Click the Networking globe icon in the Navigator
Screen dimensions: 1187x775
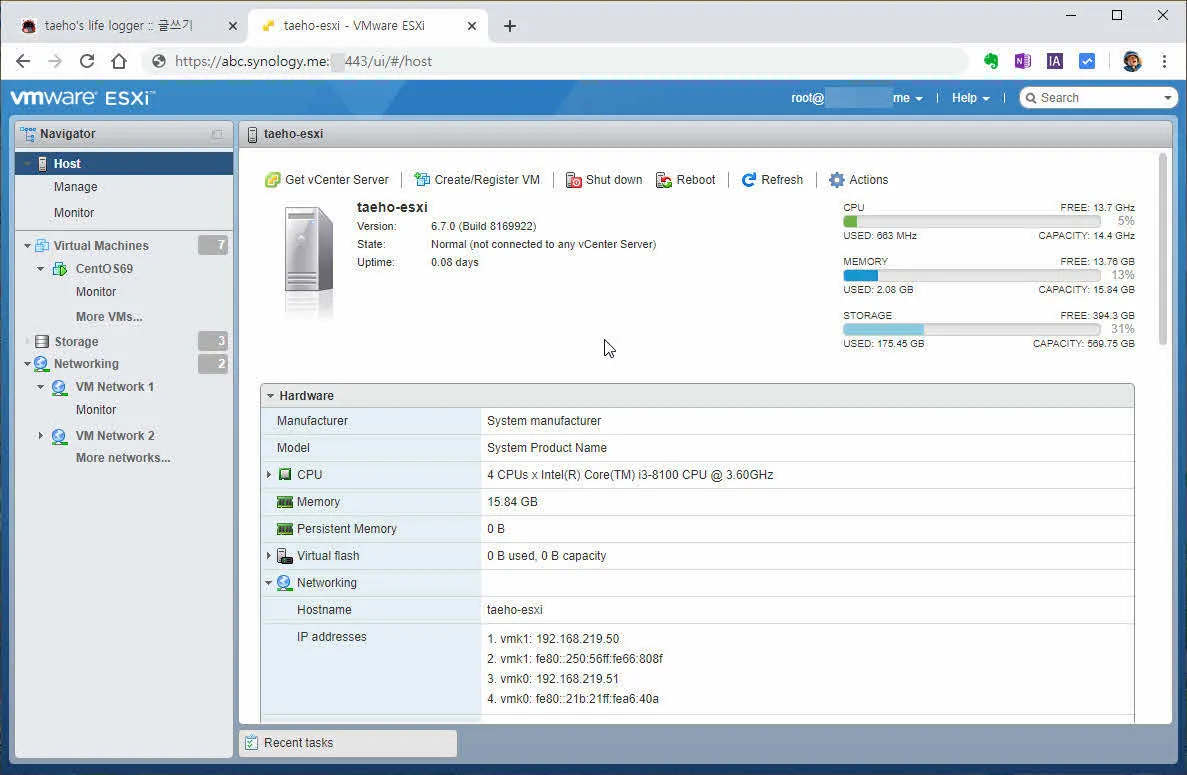click(42, 364)
